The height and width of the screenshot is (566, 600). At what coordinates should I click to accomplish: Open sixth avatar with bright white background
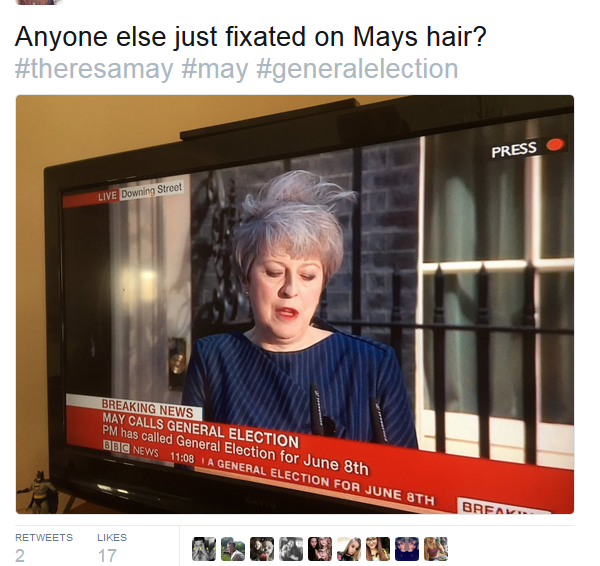coord(349,549)
